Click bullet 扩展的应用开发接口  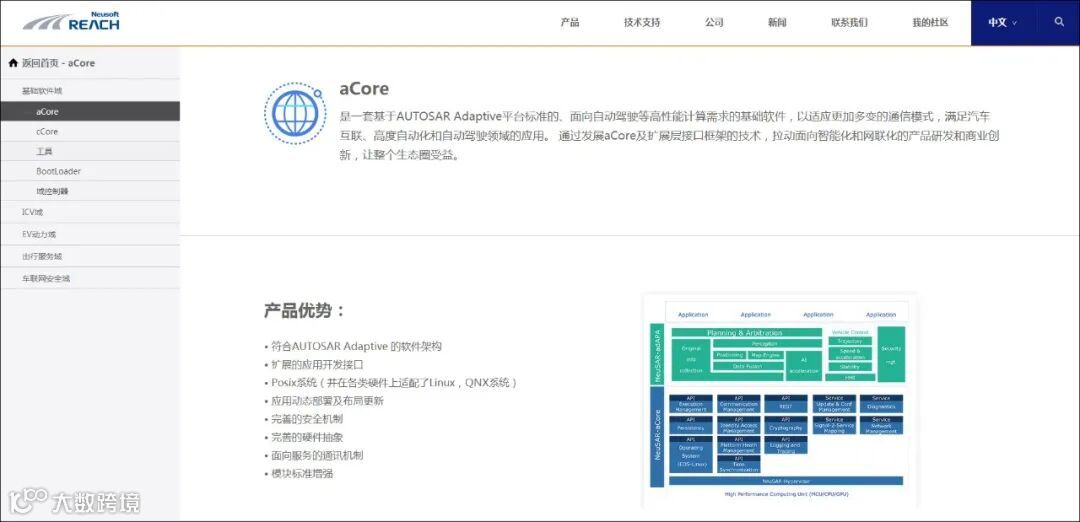pyautogui.click(x=313, y=364)
